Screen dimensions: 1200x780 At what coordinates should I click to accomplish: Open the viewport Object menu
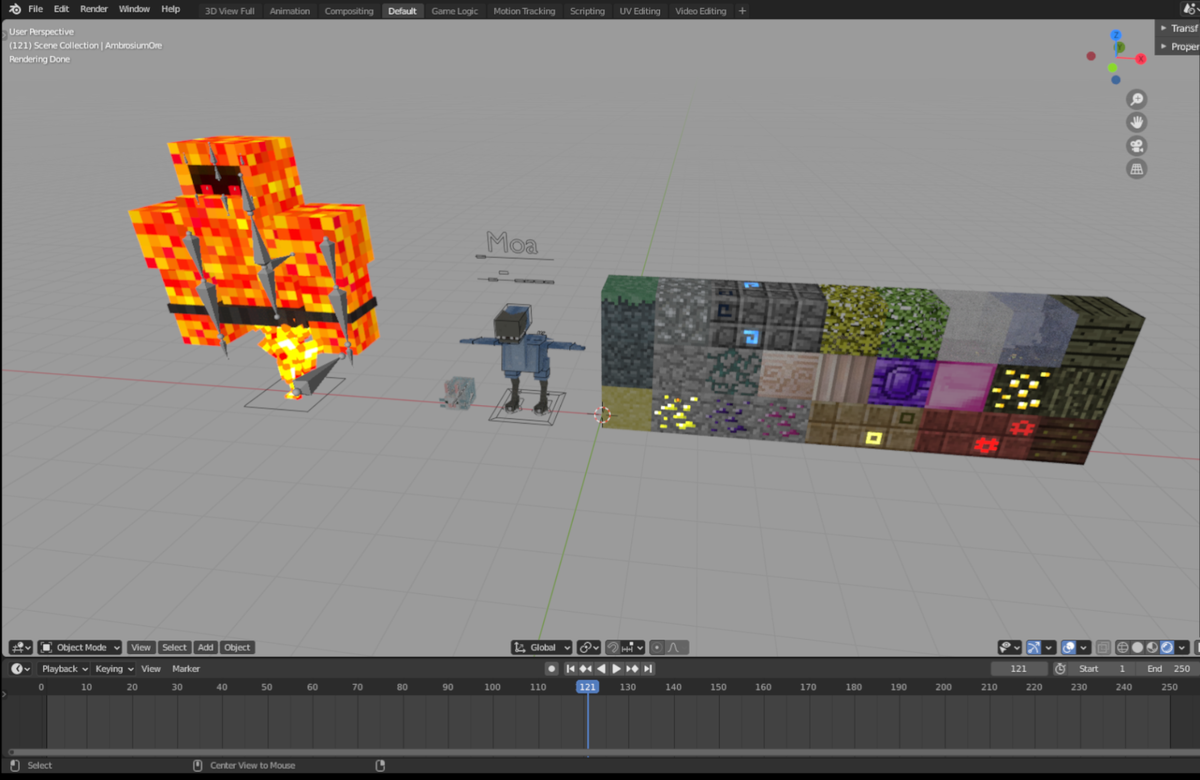(237, 647)
